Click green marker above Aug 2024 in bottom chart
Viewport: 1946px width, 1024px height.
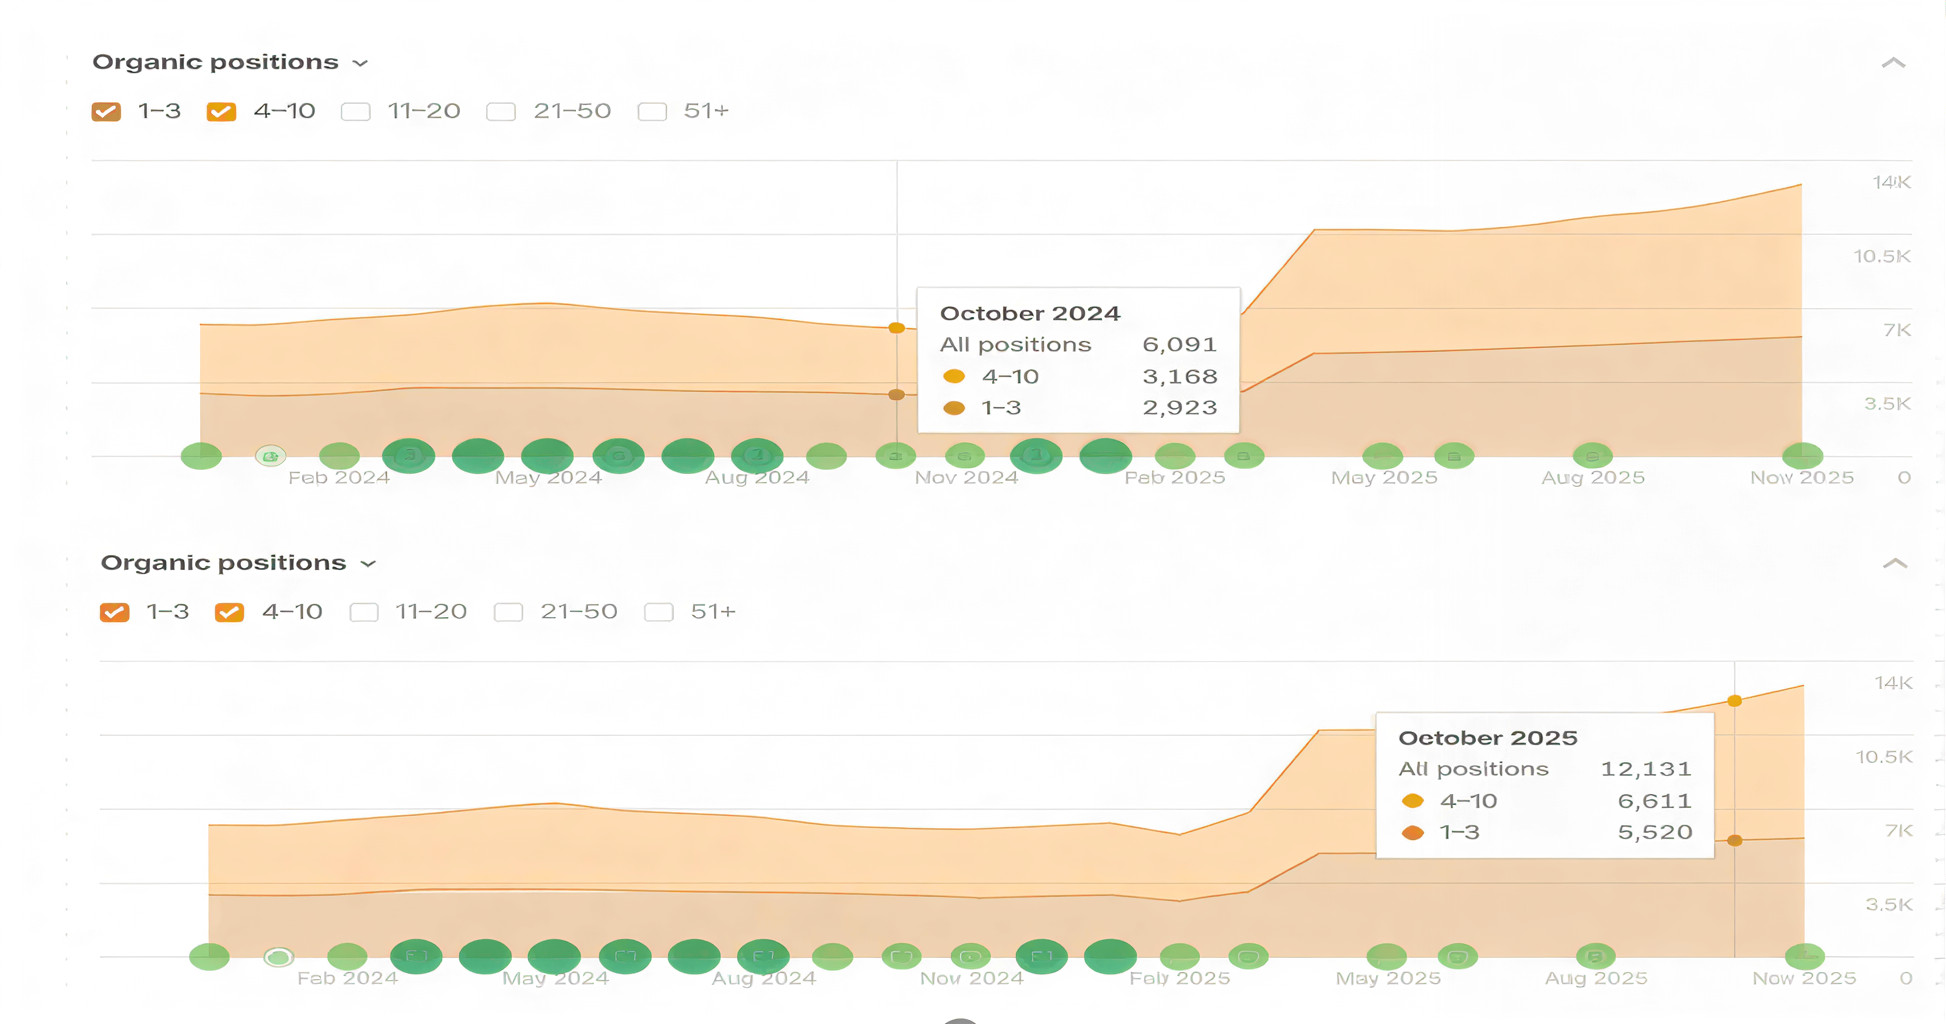[x=763, y=956]
